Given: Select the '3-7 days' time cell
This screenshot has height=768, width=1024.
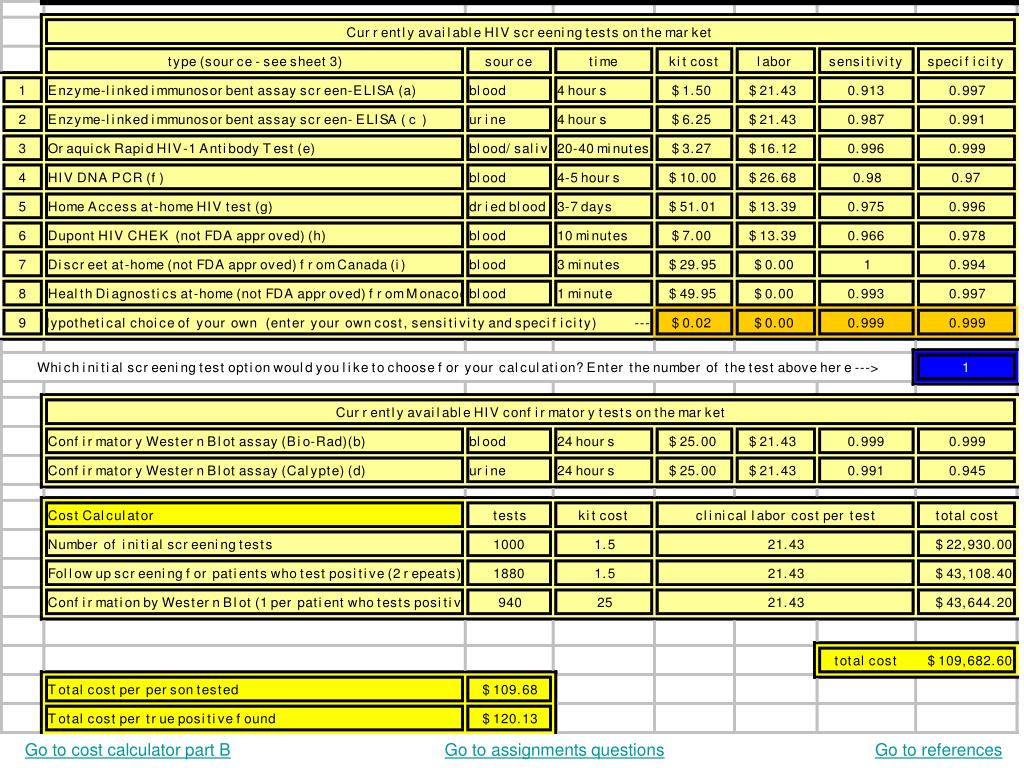Looking at the screenshot, I should pos(603,206).
